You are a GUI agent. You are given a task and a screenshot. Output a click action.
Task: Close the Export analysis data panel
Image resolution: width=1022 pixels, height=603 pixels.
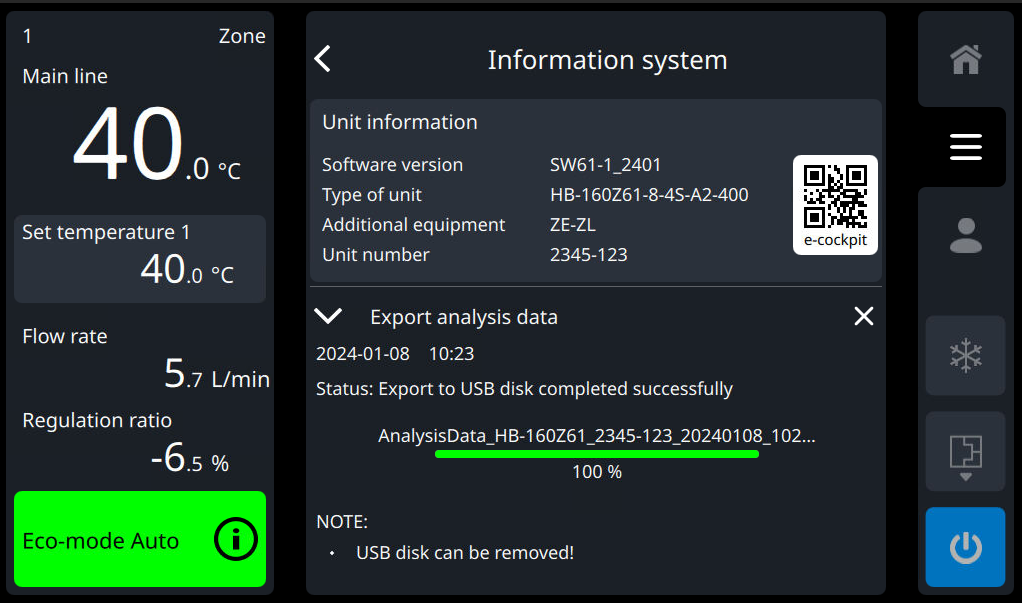[x=864, y=317]
